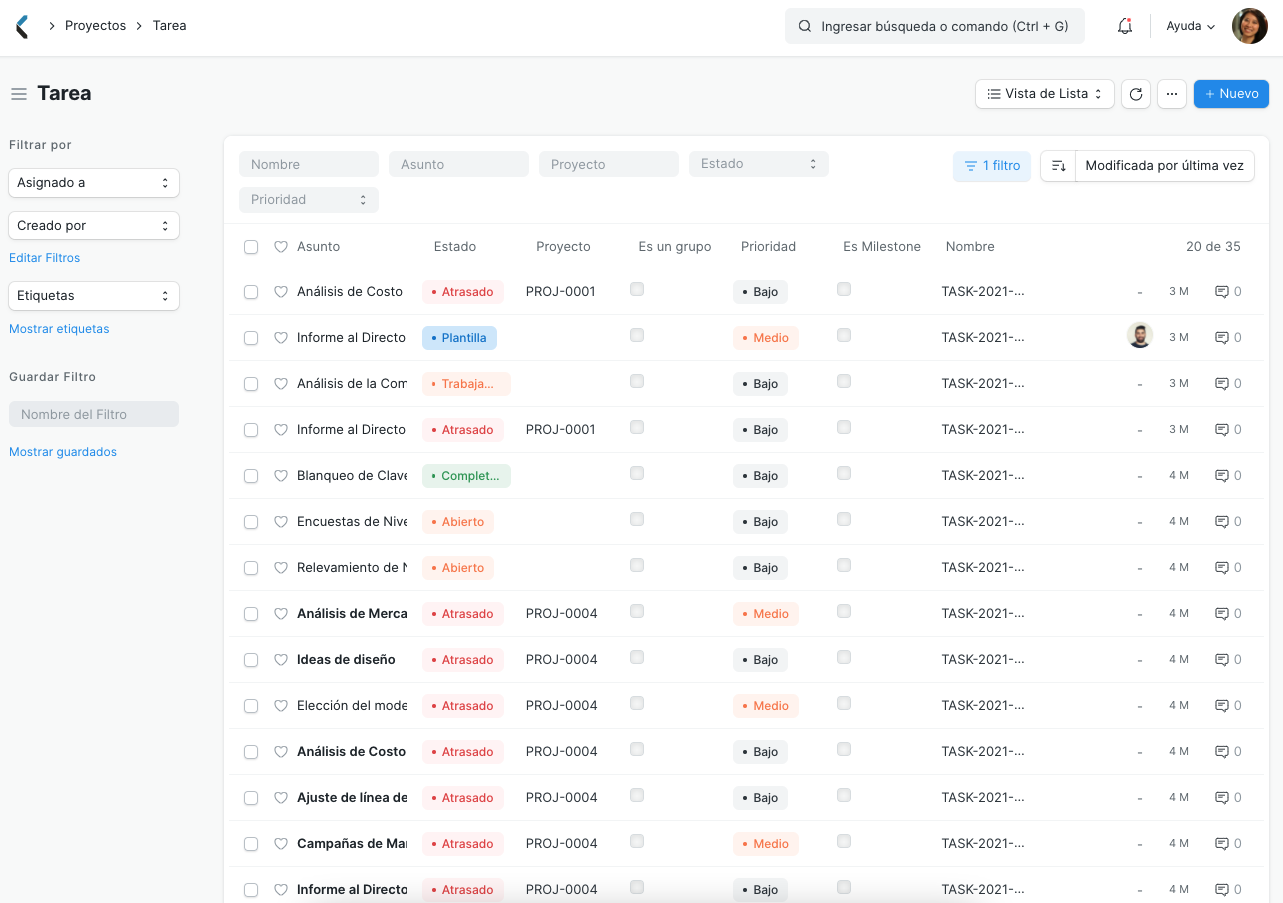Screen dimensions: 1283x903
Task: Select the Análisis de la Com row checkbox
Action: pyautogui.click(x=251, y=384)
